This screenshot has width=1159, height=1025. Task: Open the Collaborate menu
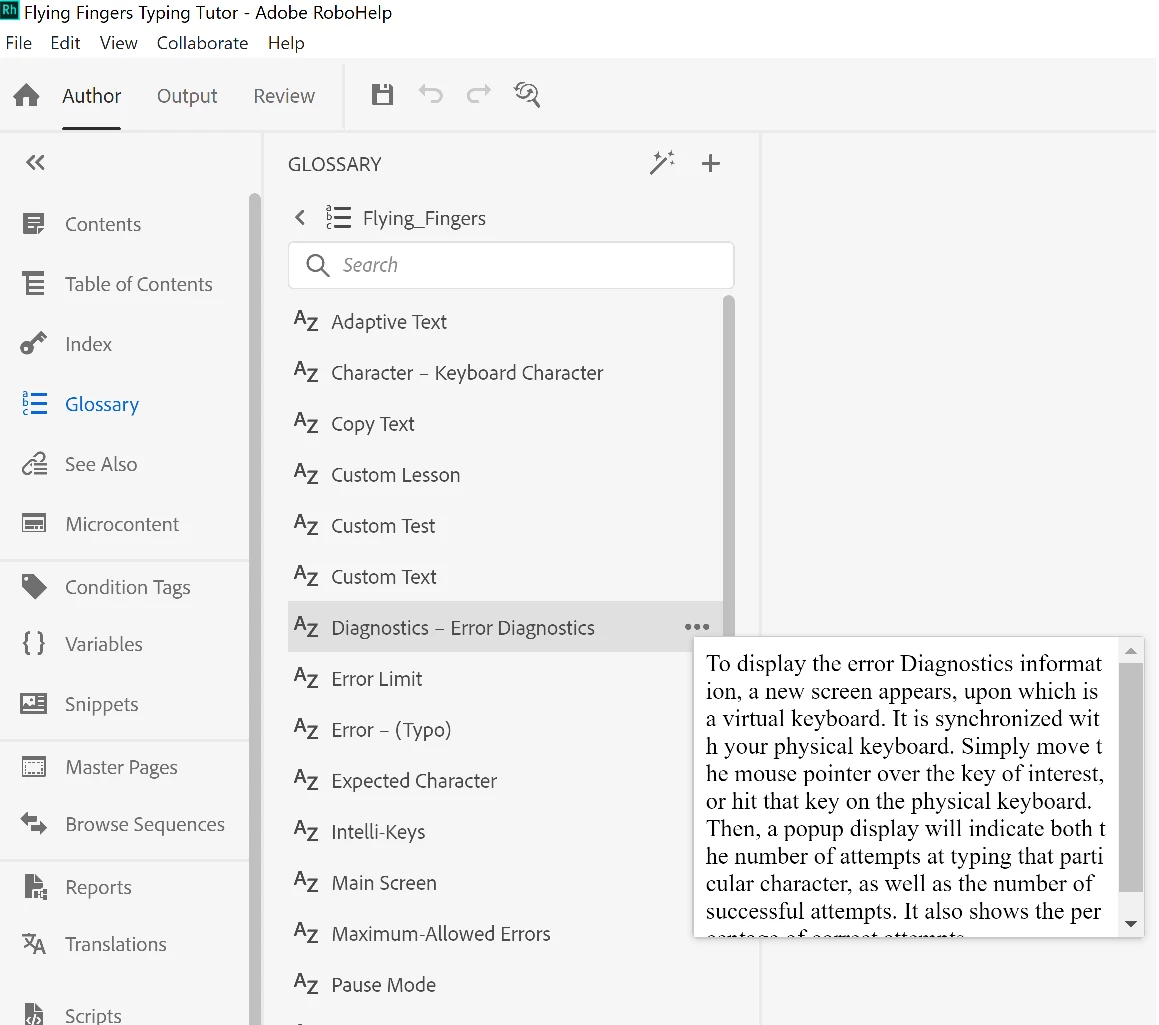click(202, 43)
